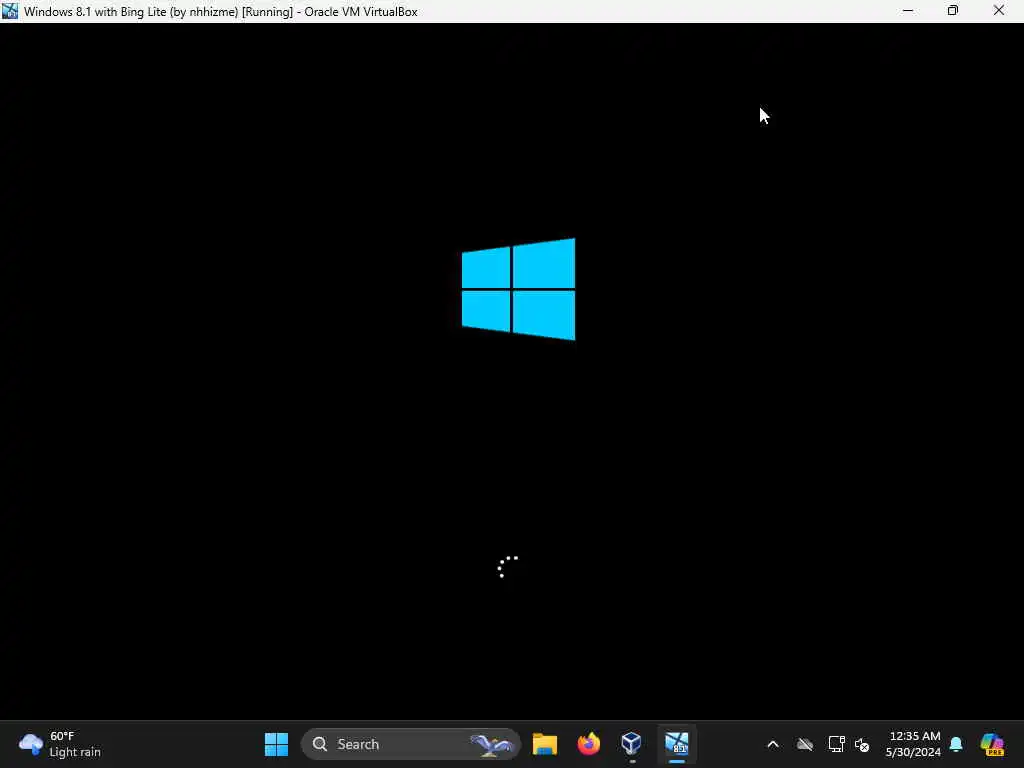This screenshot has width=1024, height=768.
Task: Open the Windows Start menu
Action: (x=276, y=744)
